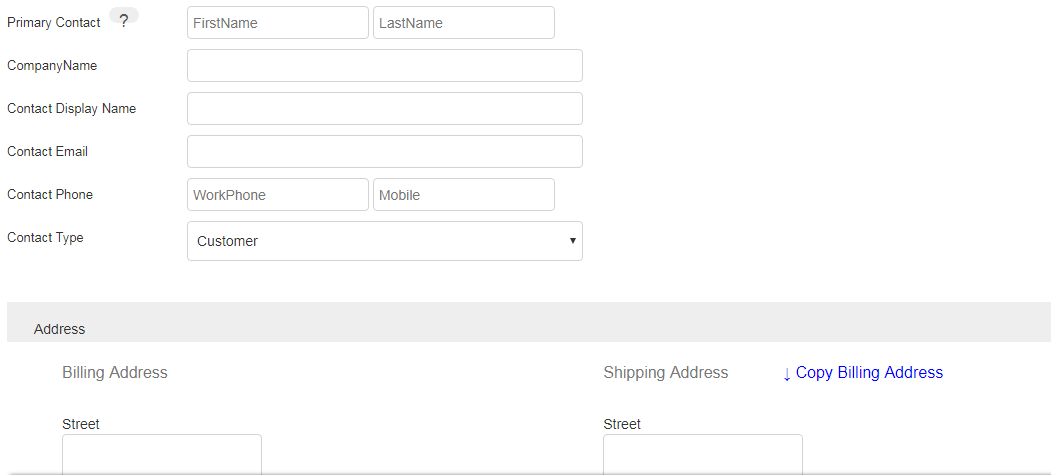This screenshot has height=475, width=1051.
Task: Click the Address section header bar
Action: tap(528, 323)
